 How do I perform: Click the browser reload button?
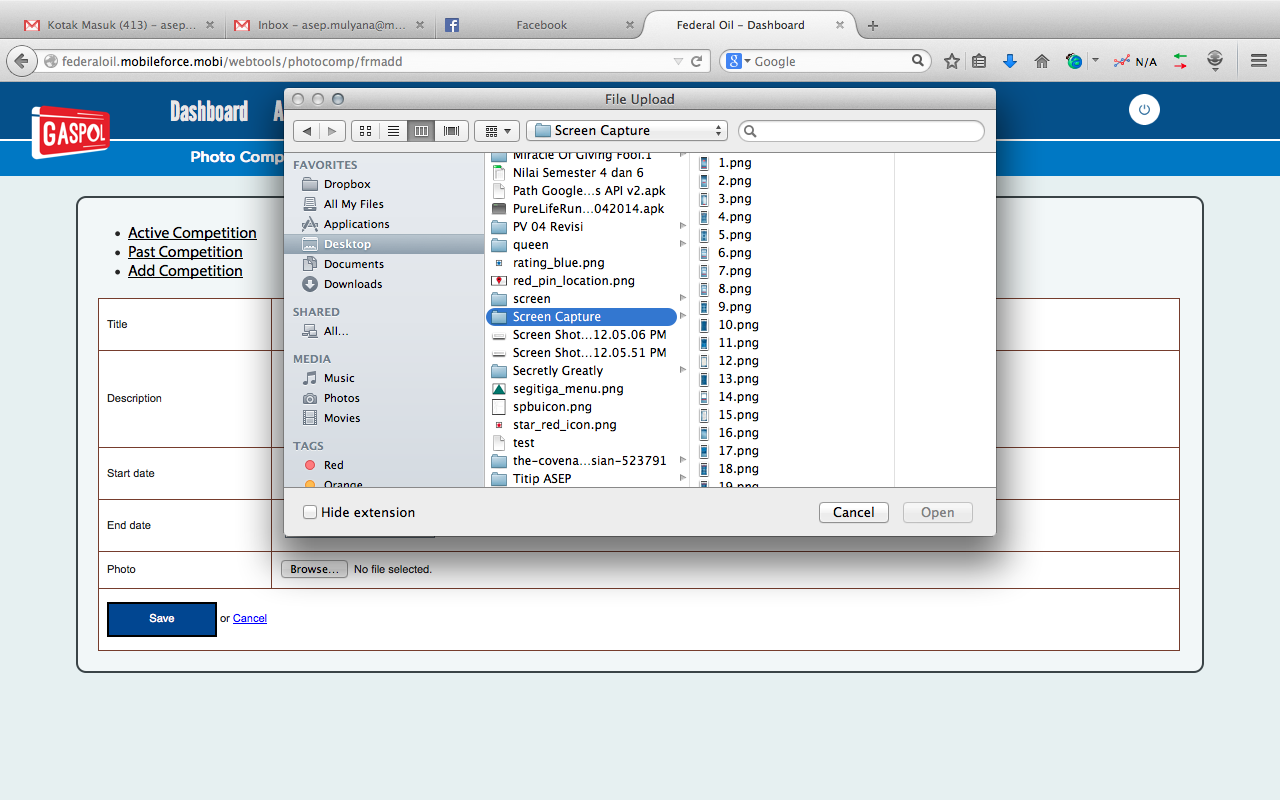point(697,61)
